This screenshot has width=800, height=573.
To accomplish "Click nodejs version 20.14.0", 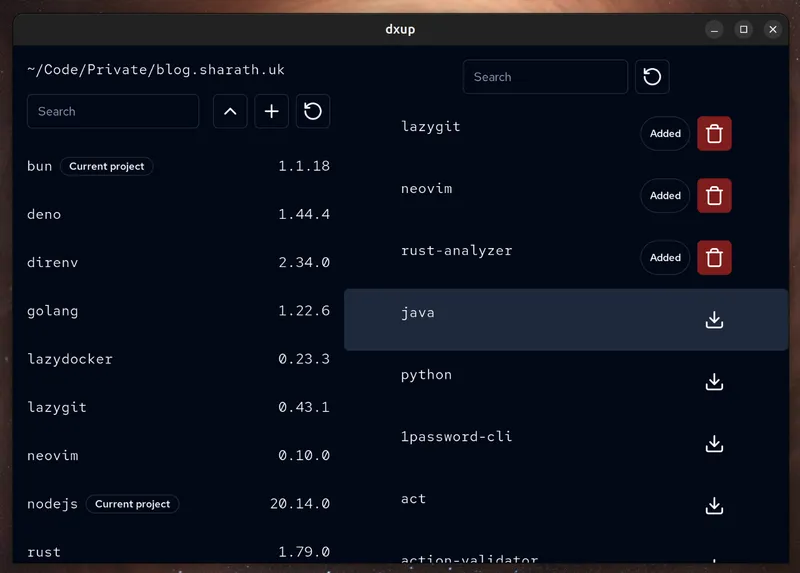I will (x=300, y=504).
